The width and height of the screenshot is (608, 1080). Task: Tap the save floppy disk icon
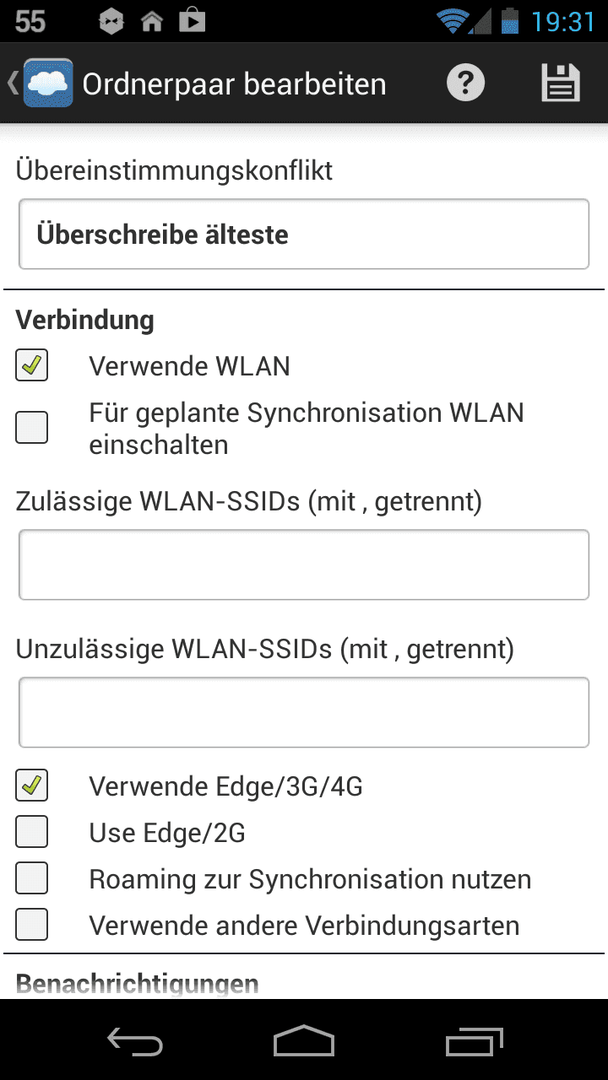click(560, 83)
